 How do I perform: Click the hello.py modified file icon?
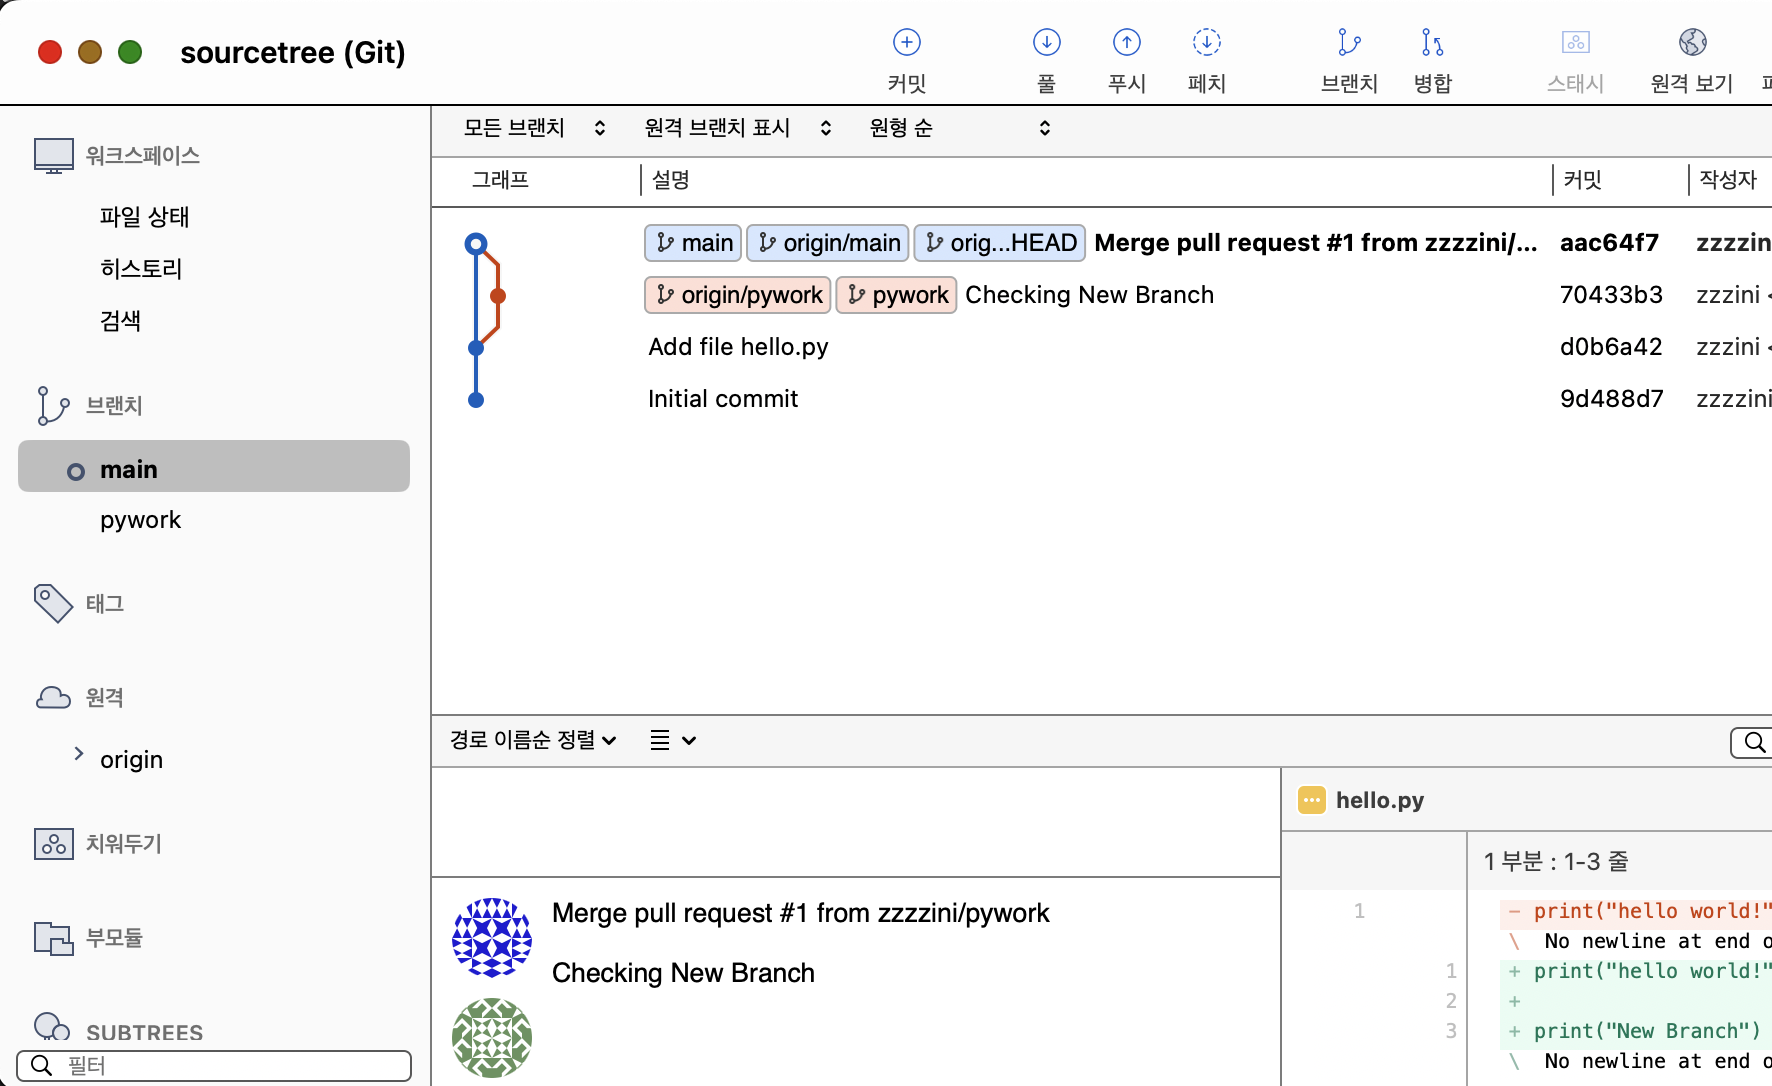[x=1311, y=800]
